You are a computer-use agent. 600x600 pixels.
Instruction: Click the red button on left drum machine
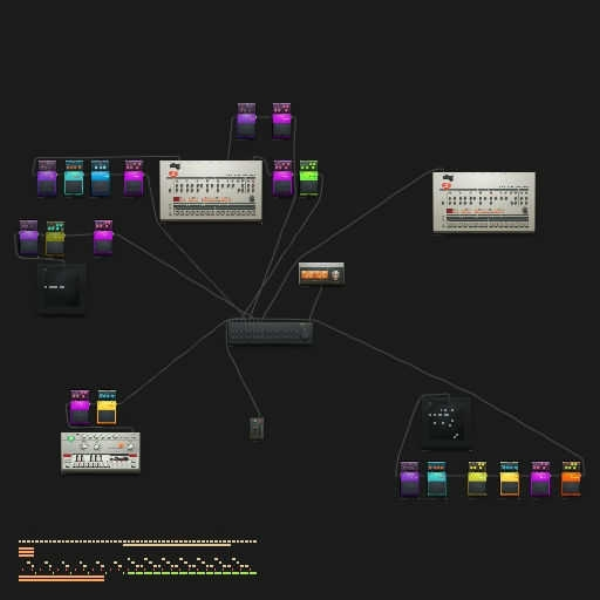pos(176,199)
